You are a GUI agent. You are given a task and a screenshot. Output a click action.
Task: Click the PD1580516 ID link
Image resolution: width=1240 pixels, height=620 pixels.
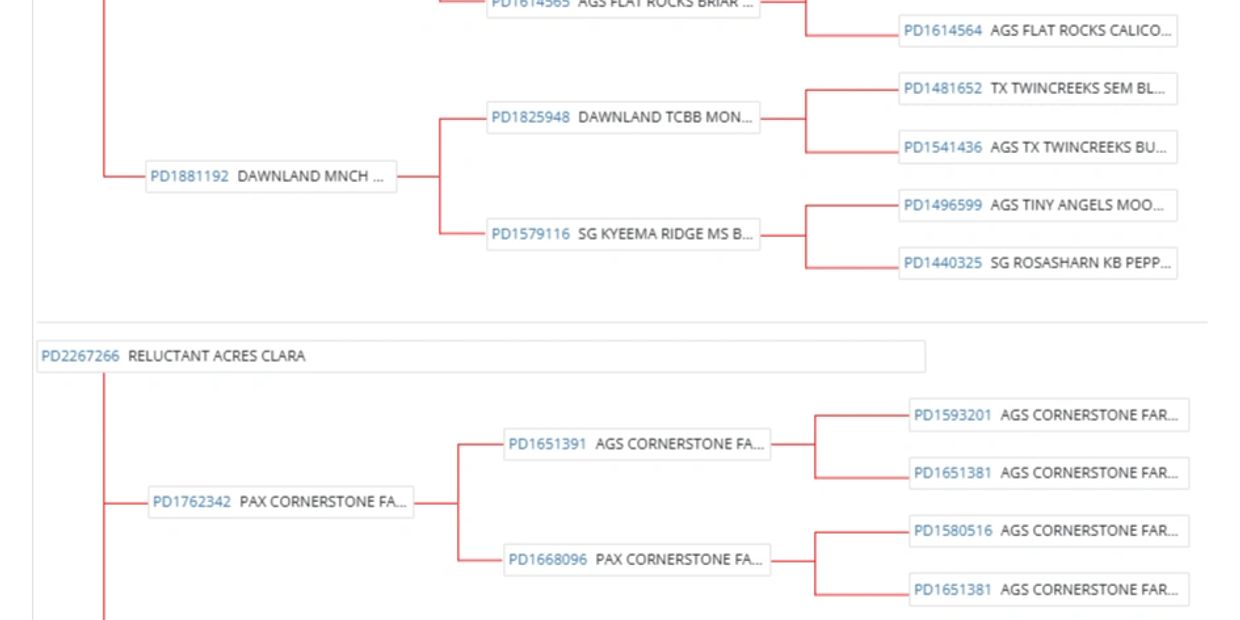click(952, 531)
